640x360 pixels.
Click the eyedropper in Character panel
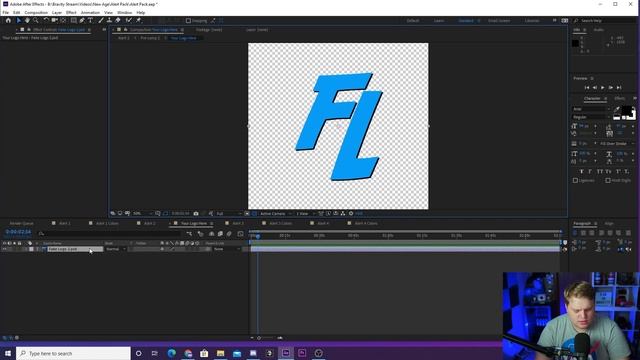[617, 109]
